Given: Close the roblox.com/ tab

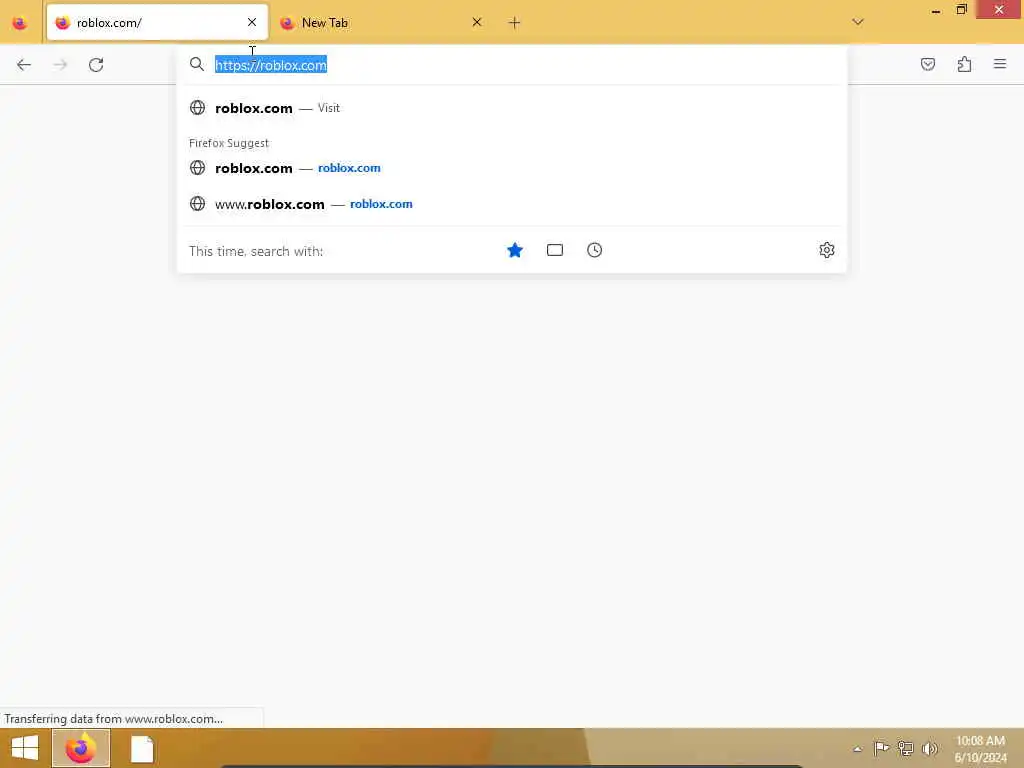Looking at the screenshot, I should (252, 22).
